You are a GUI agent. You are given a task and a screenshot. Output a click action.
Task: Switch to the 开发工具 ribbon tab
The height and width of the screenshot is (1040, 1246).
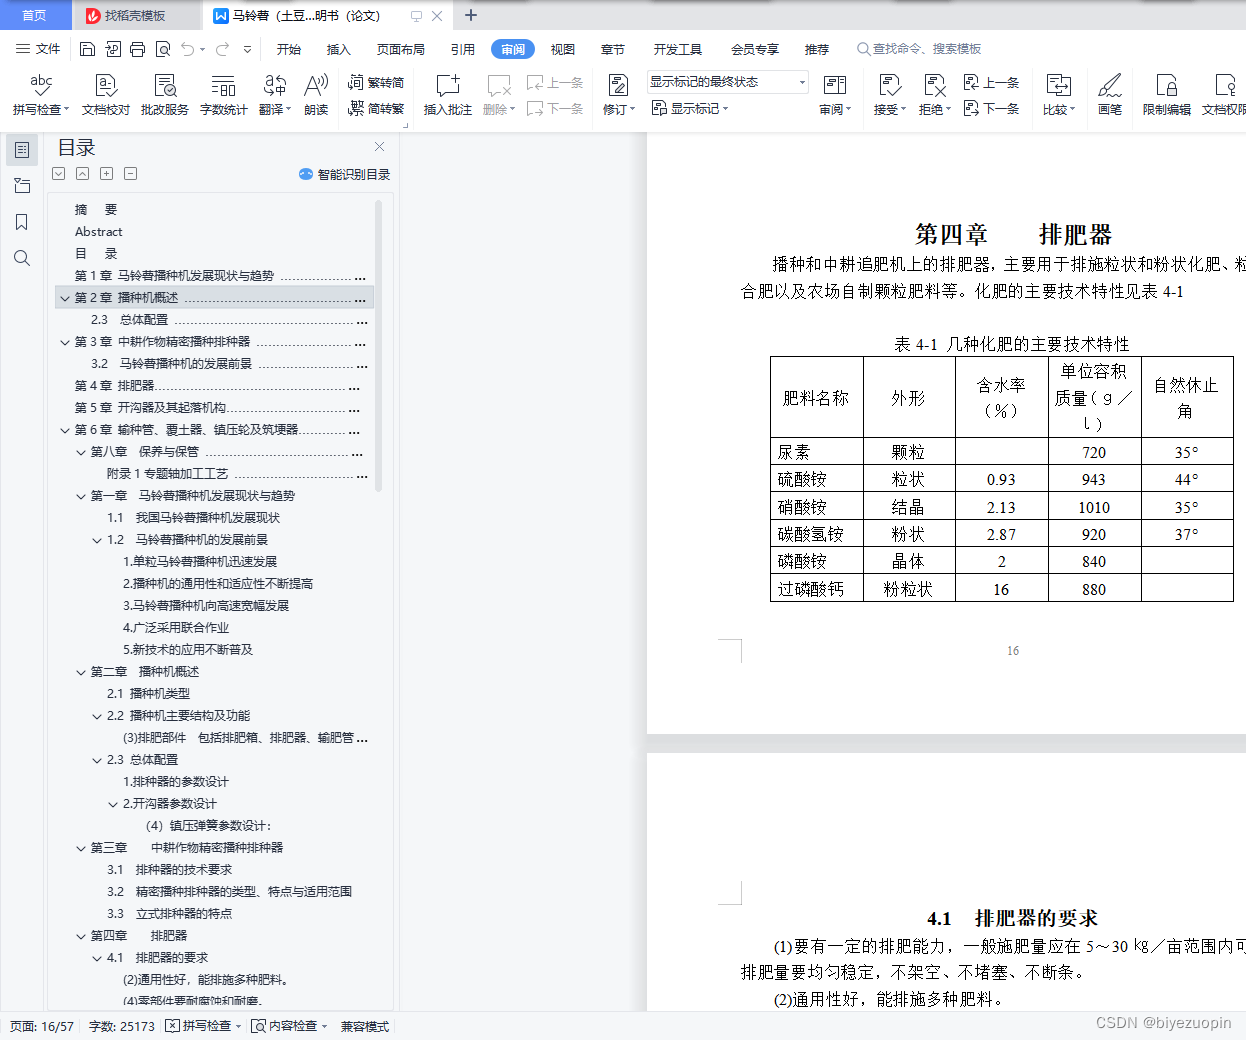tap(678, 49)
